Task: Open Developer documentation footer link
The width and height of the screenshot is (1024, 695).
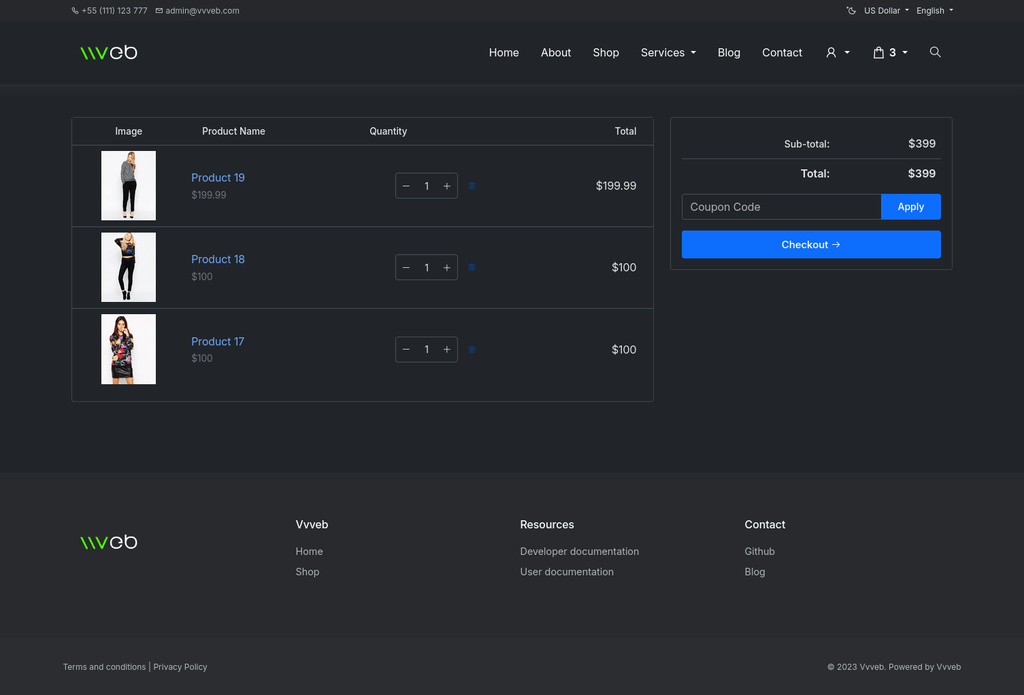Action: (579, 551)
